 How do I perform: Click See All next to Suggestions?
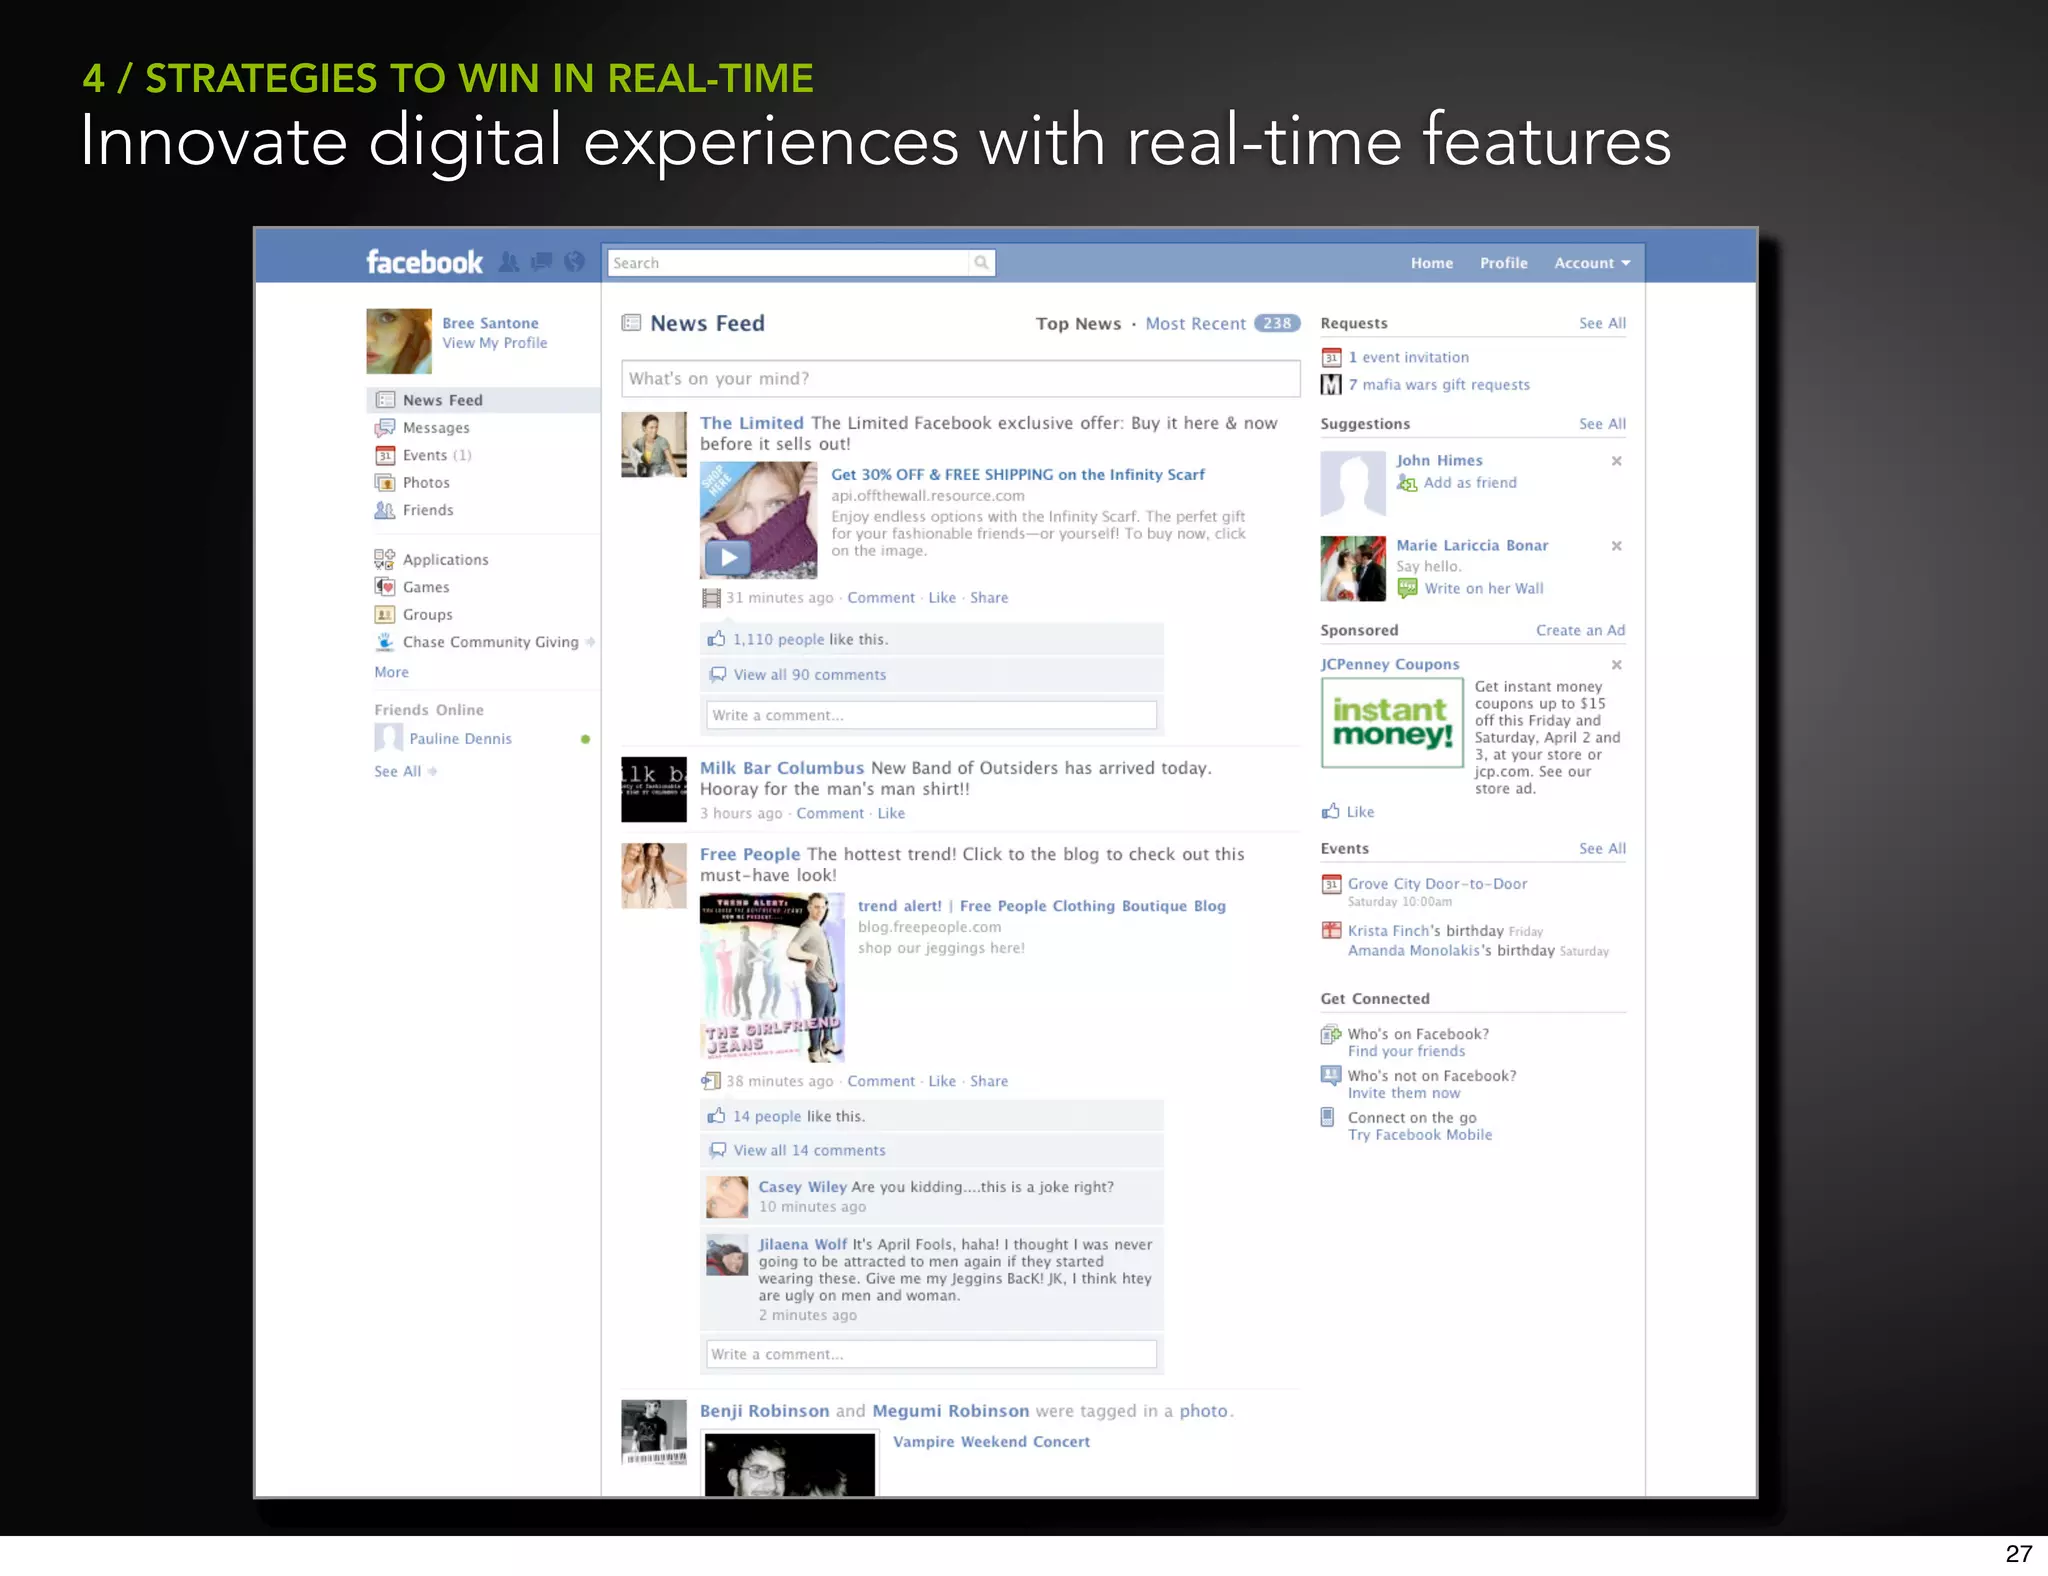coord(1602,424)
